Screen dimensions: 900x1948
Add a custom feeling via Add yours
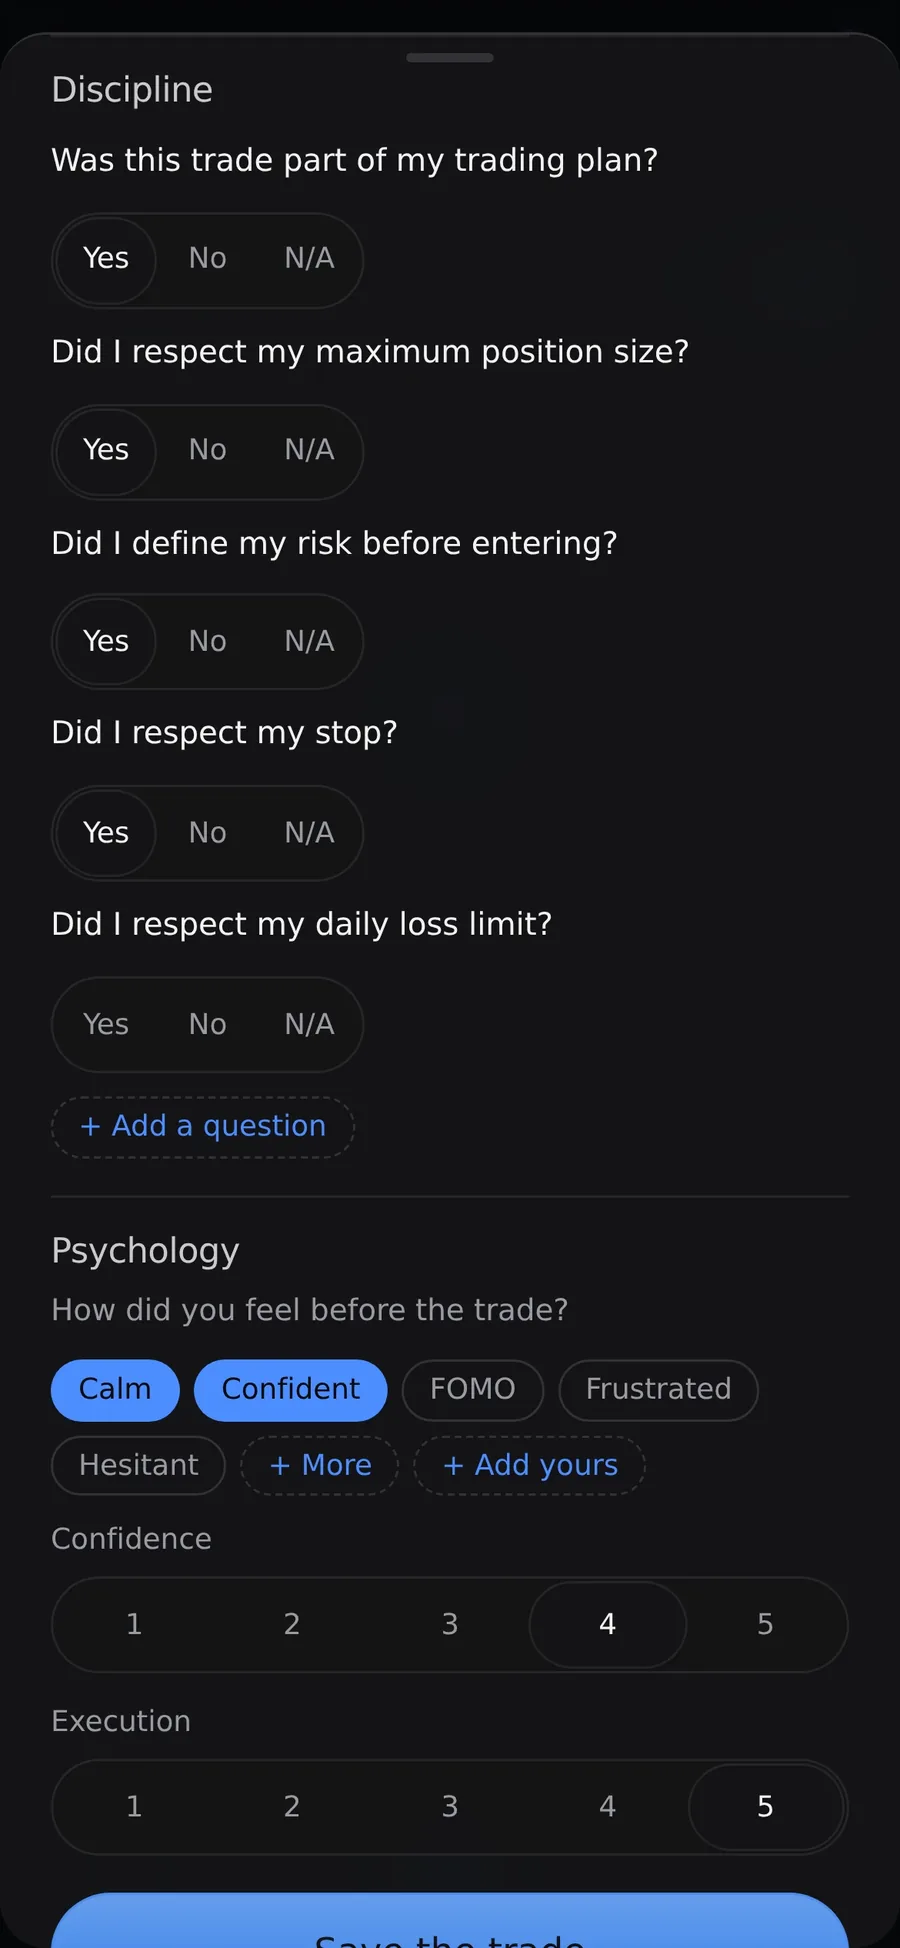(530, 1466)
